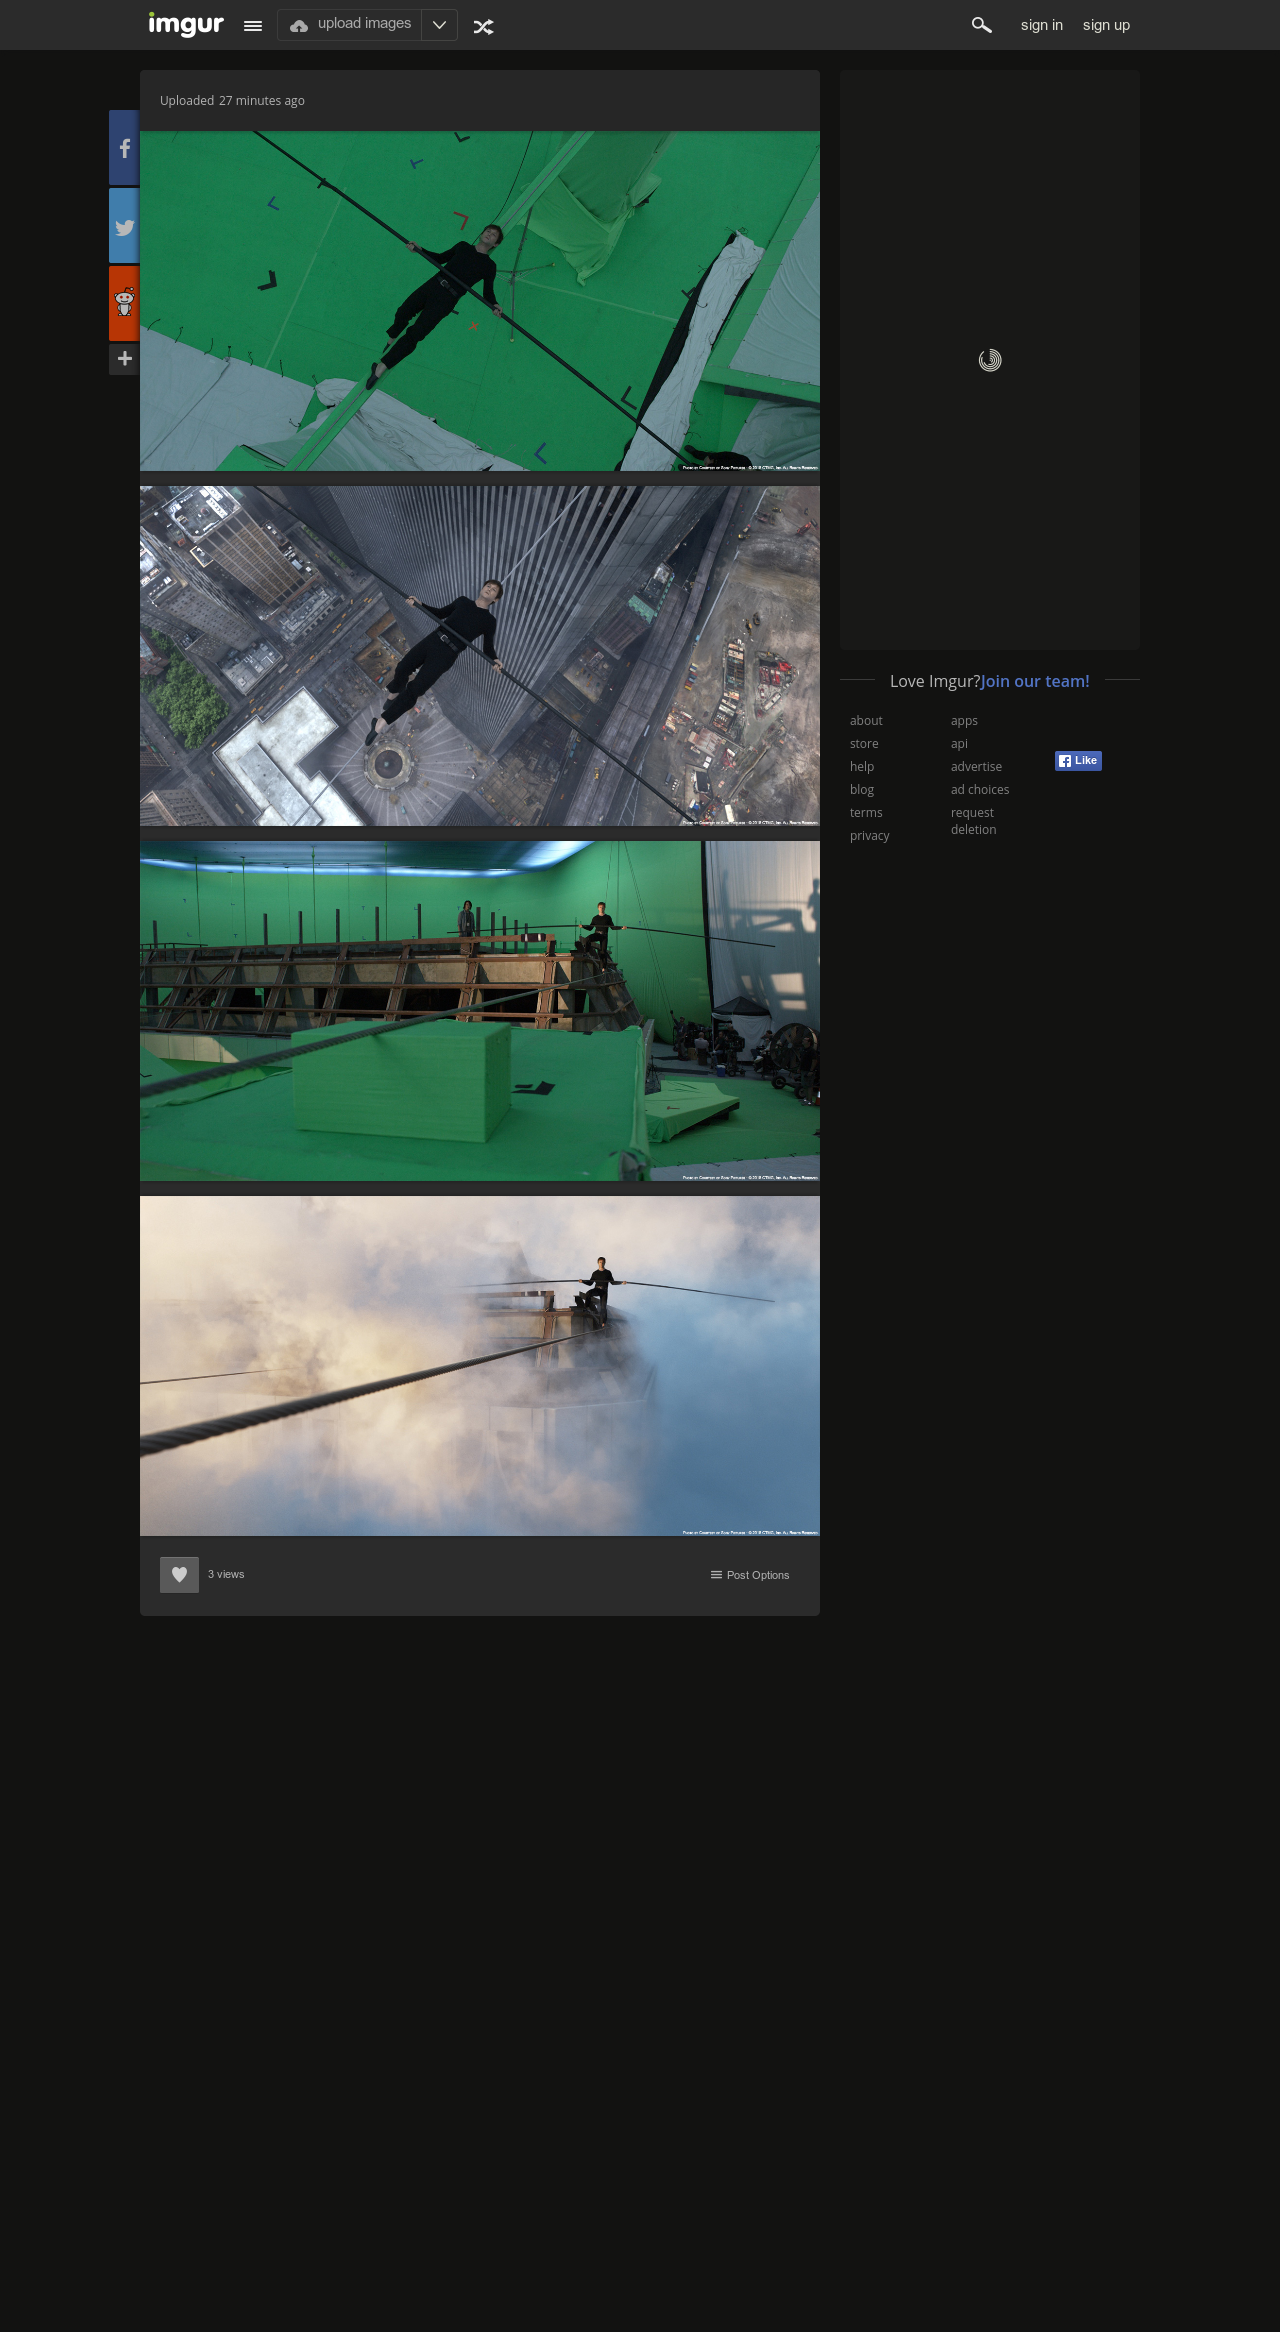Screen dimensions: 1280x2332
Task: Open the hamburger menu beside the logo
Action: click(x=253, y=26)
